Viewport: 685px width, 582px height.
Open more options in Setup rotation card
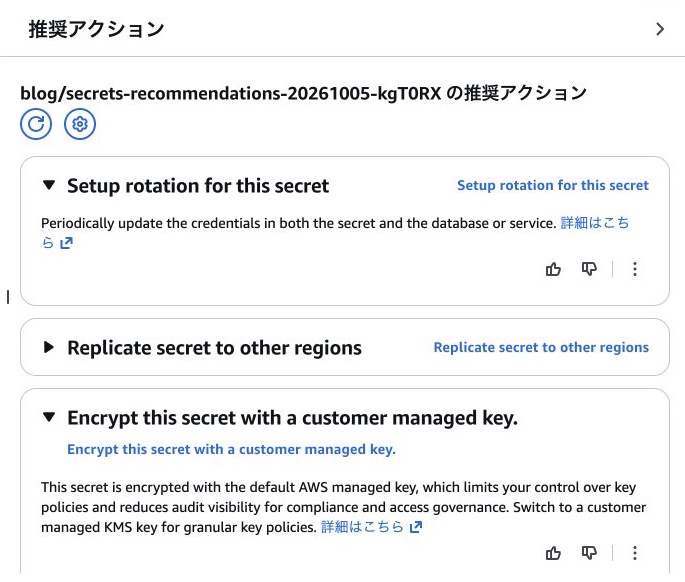point(635,269)
